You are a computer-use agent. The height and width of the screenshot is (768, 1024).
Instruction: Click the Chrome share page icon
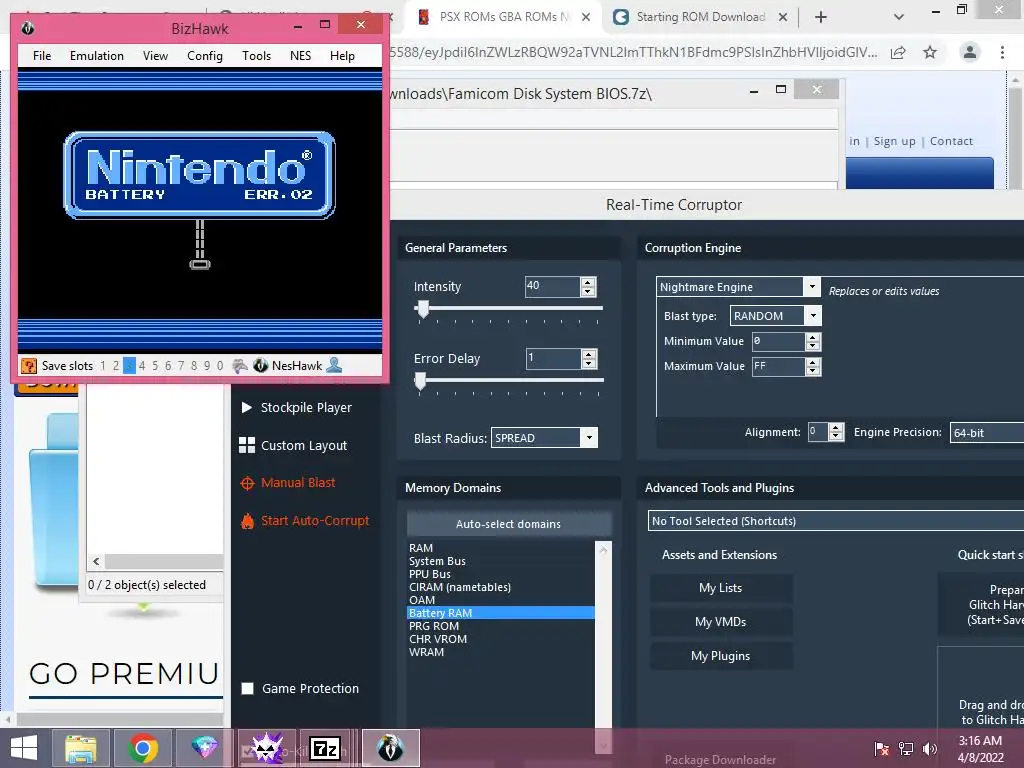point(898,52)
